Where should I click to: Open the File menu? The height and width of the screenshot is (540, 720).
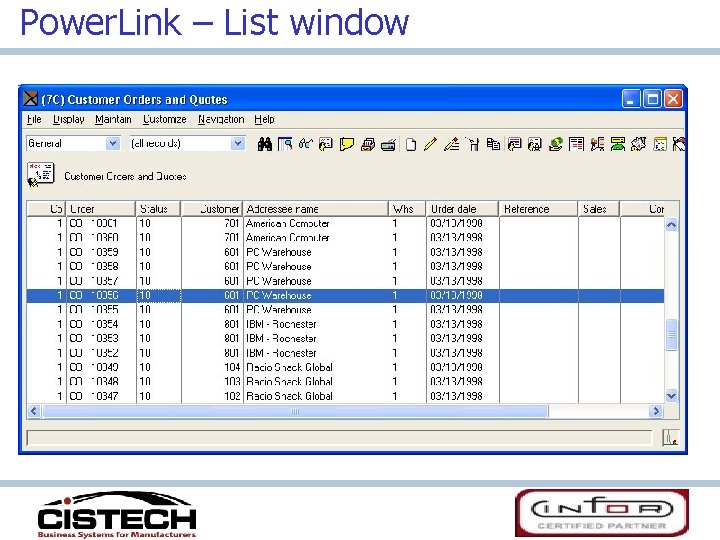[34, 119]
